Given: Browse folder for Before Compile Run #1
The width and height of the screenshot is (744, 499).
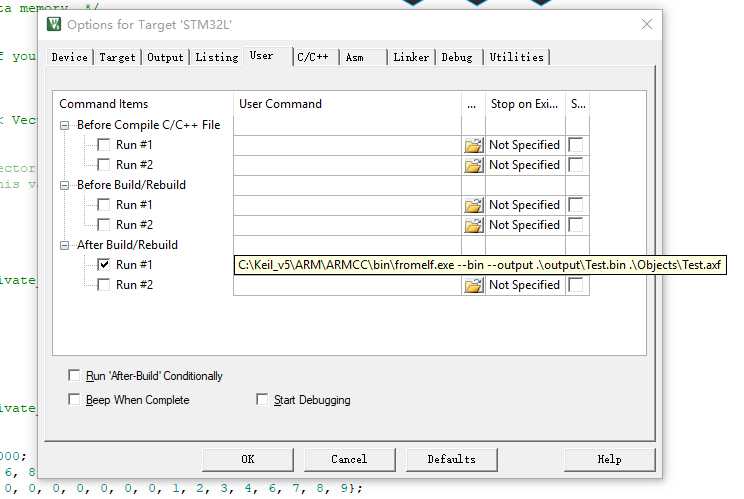Looking at the screenshot, I should (x=473, y=145).
